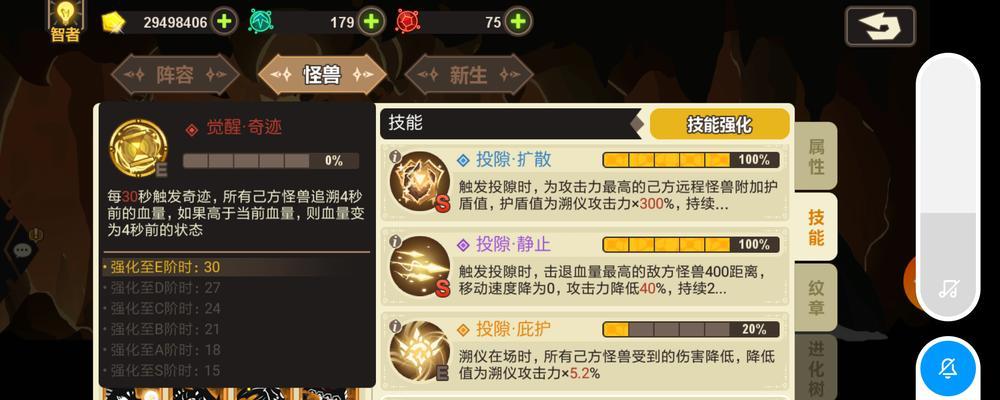Viewport: 1000px width, 400px height.
Task: Show info for 投隙·庇护 skill
Action: point(395,326)
